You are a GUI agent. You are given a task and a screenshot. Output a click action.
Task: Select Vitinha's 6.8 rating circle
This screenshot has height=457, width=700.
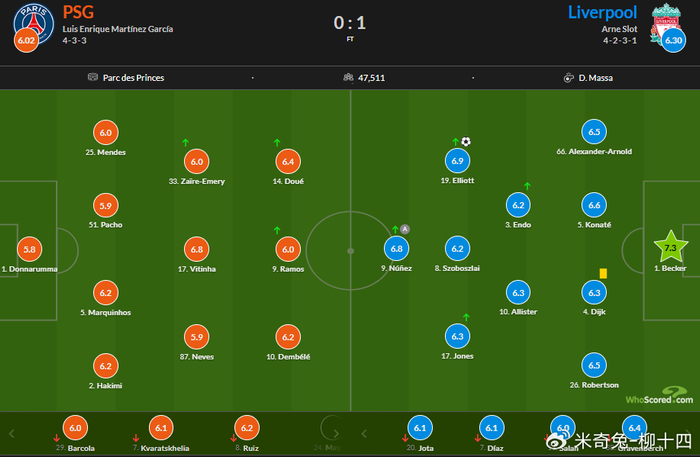pyautogui.click(x=196, y=249)
